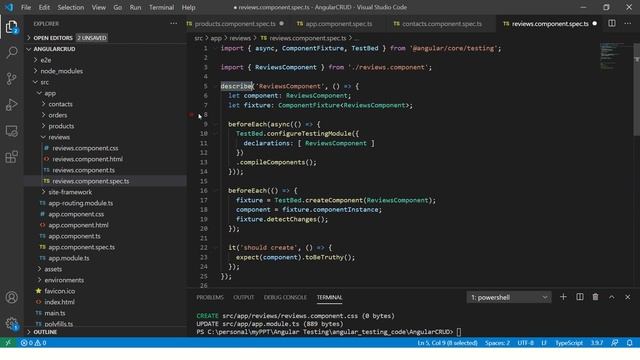Click the VS Code logo icon
640x360 pixels.
tap(9, 7)
